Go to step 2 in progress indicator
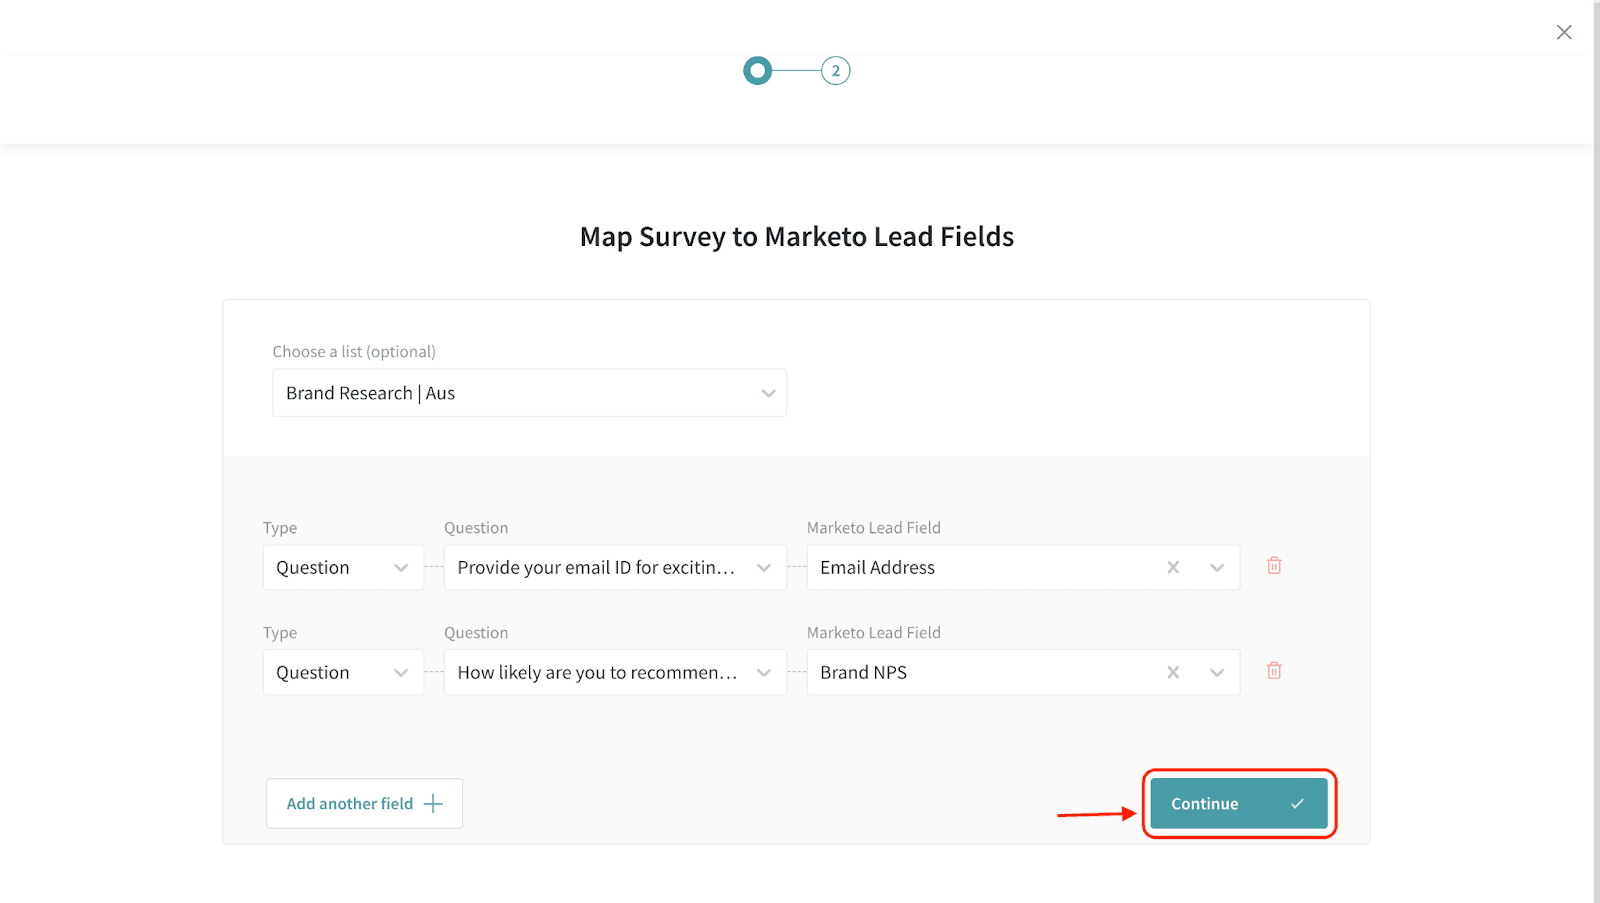Screen dimensions: 1600x903 [x=835, y=71]
